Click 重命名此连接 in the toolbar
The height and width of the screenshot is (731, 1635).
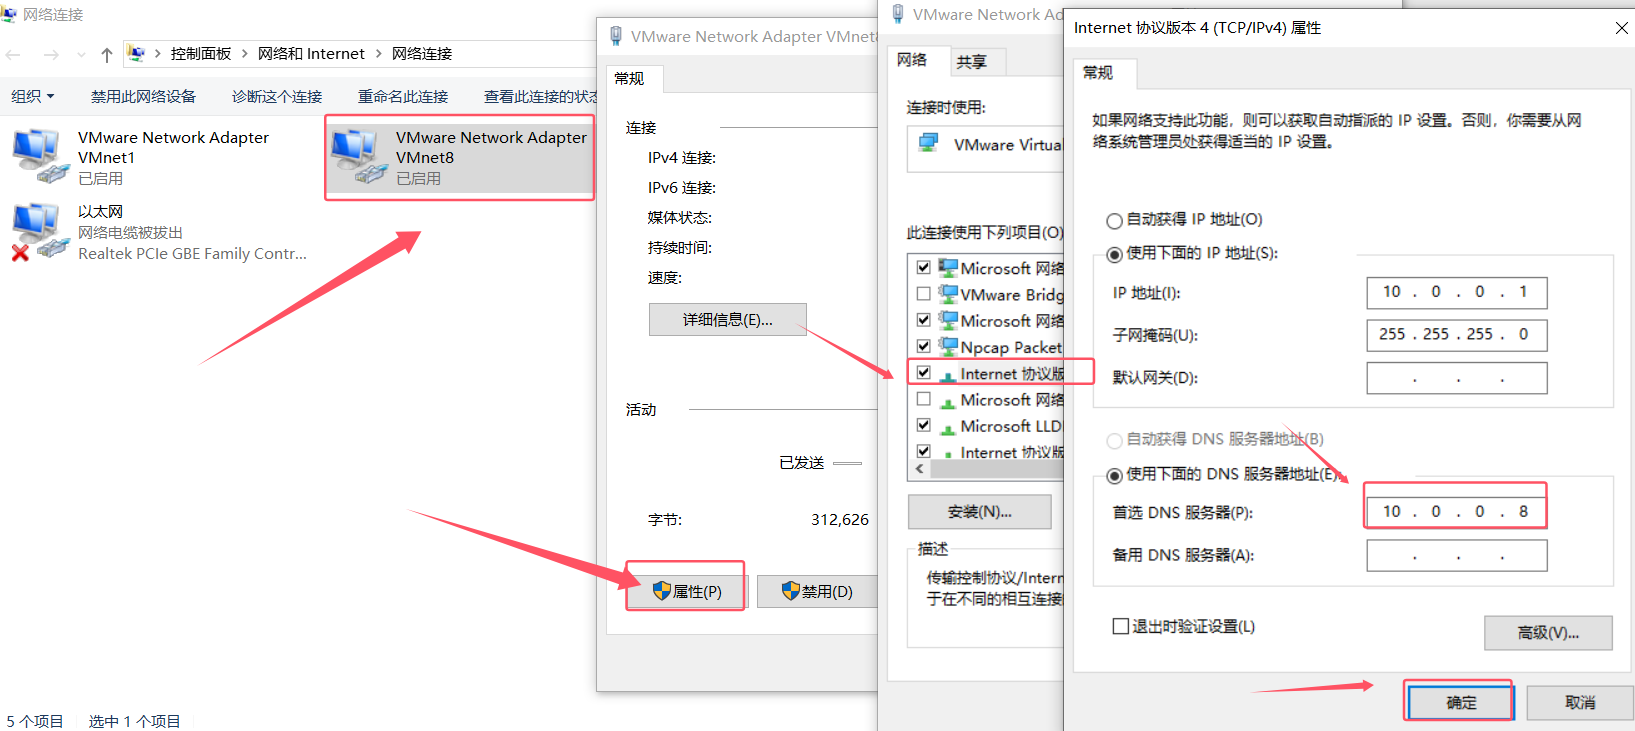coord(403,96)
